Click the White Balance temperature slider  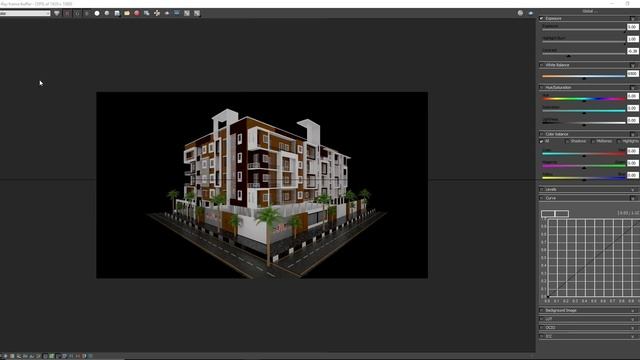[584, 76]
